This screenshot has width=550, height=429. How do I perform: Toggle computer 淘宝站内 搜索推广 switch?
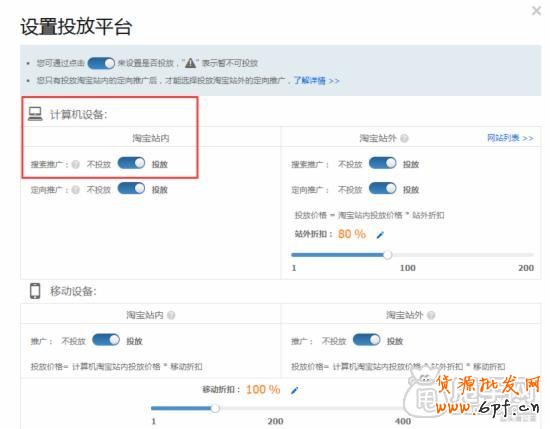point(131,163)
